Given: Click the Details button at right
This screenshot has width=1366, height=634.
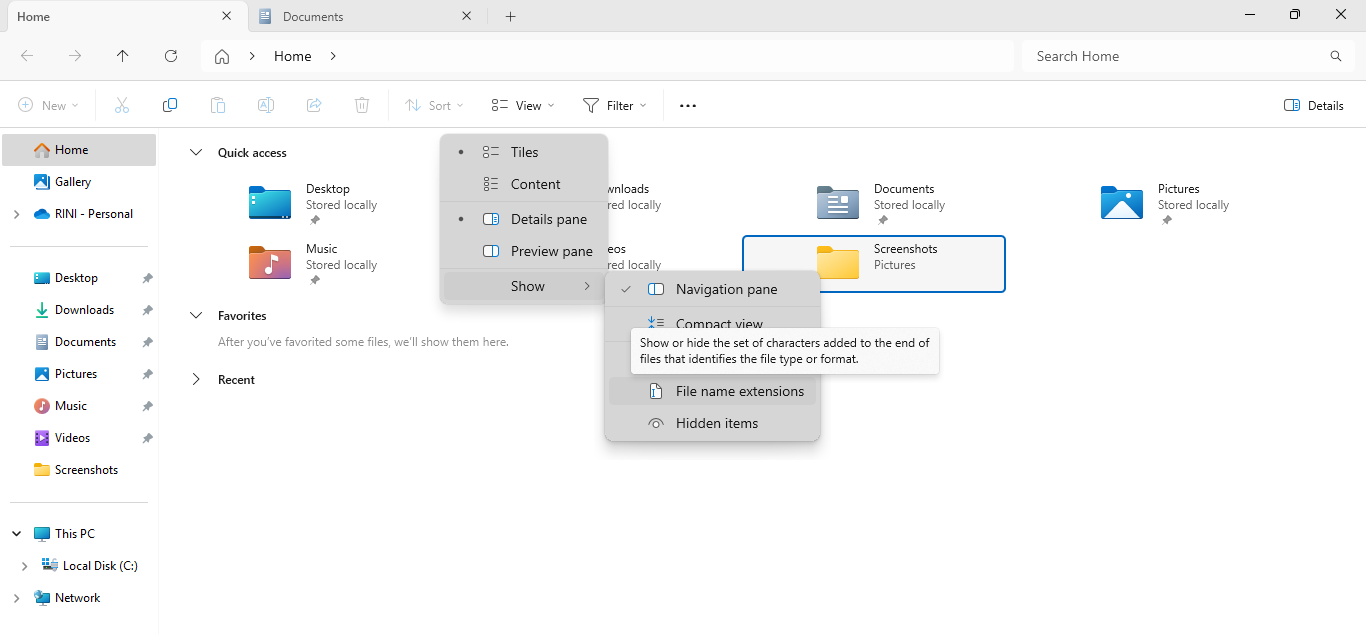Looking at the screenshot, I should (1314, 105).
